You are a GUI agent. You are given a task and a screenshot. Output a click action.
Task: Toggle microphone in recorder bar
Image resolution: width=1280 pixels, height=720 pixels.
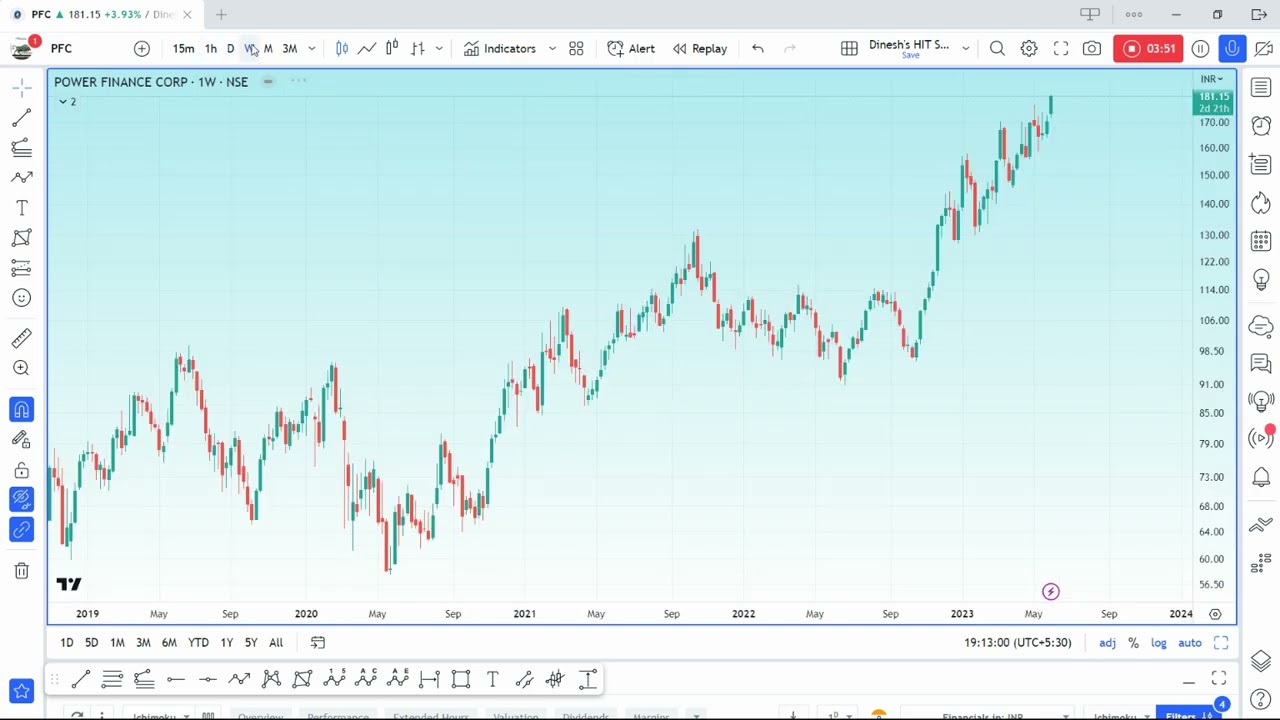click(1232, 48)
